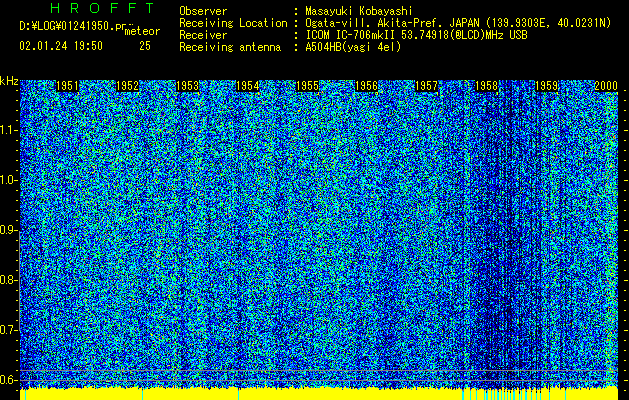Image resolution: width=629 pixels, height=400 pixels.
Task: Click the 1955 time marker
Action: pyautogui.click(x=307, y=86)
